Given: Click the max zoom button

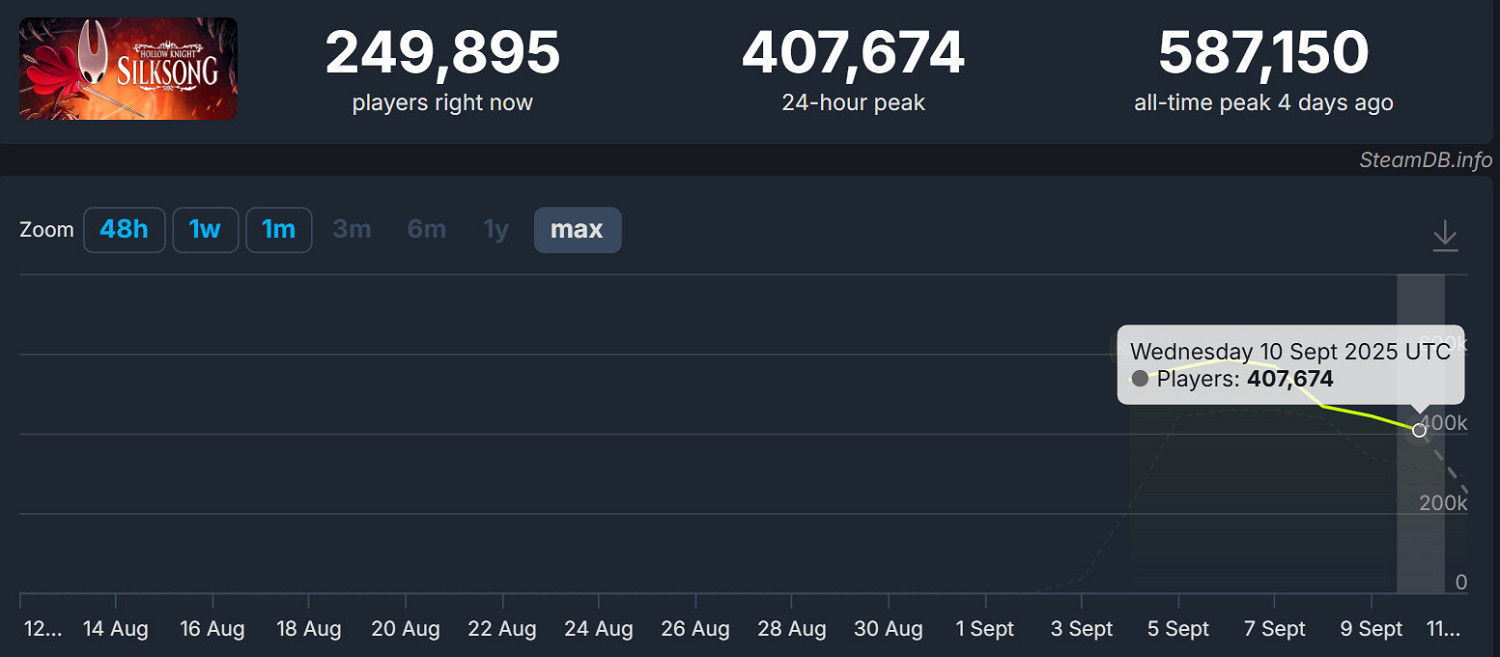Looking at the screenshot, I should tap(577, 230).
